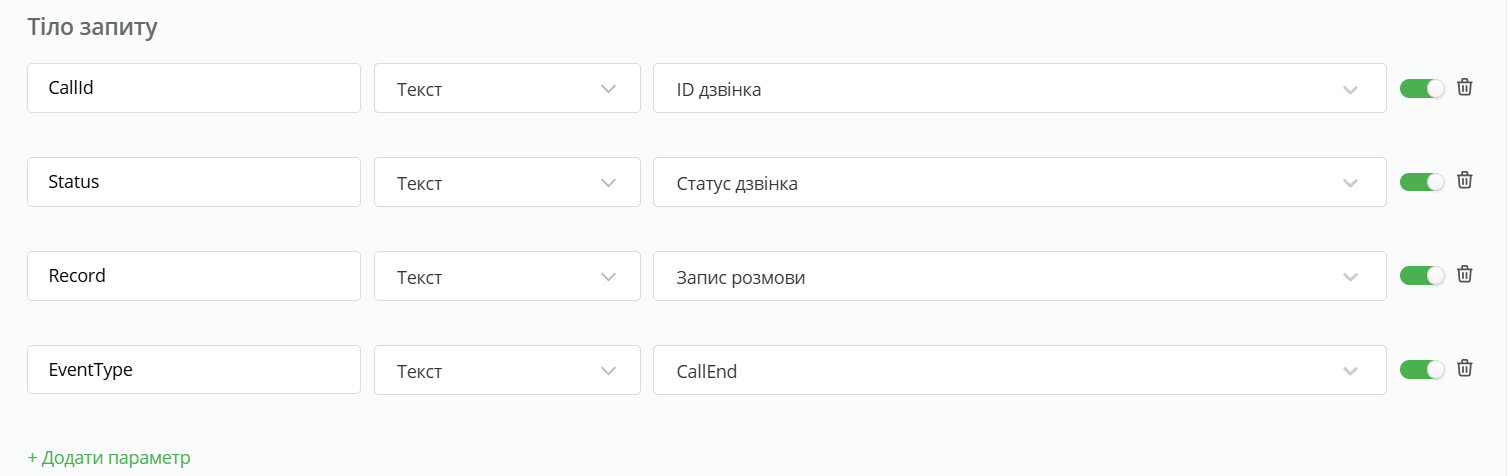Delete the CallId parameter row
Viewport: 1510px width, 476px height.
click(1464, 88)
